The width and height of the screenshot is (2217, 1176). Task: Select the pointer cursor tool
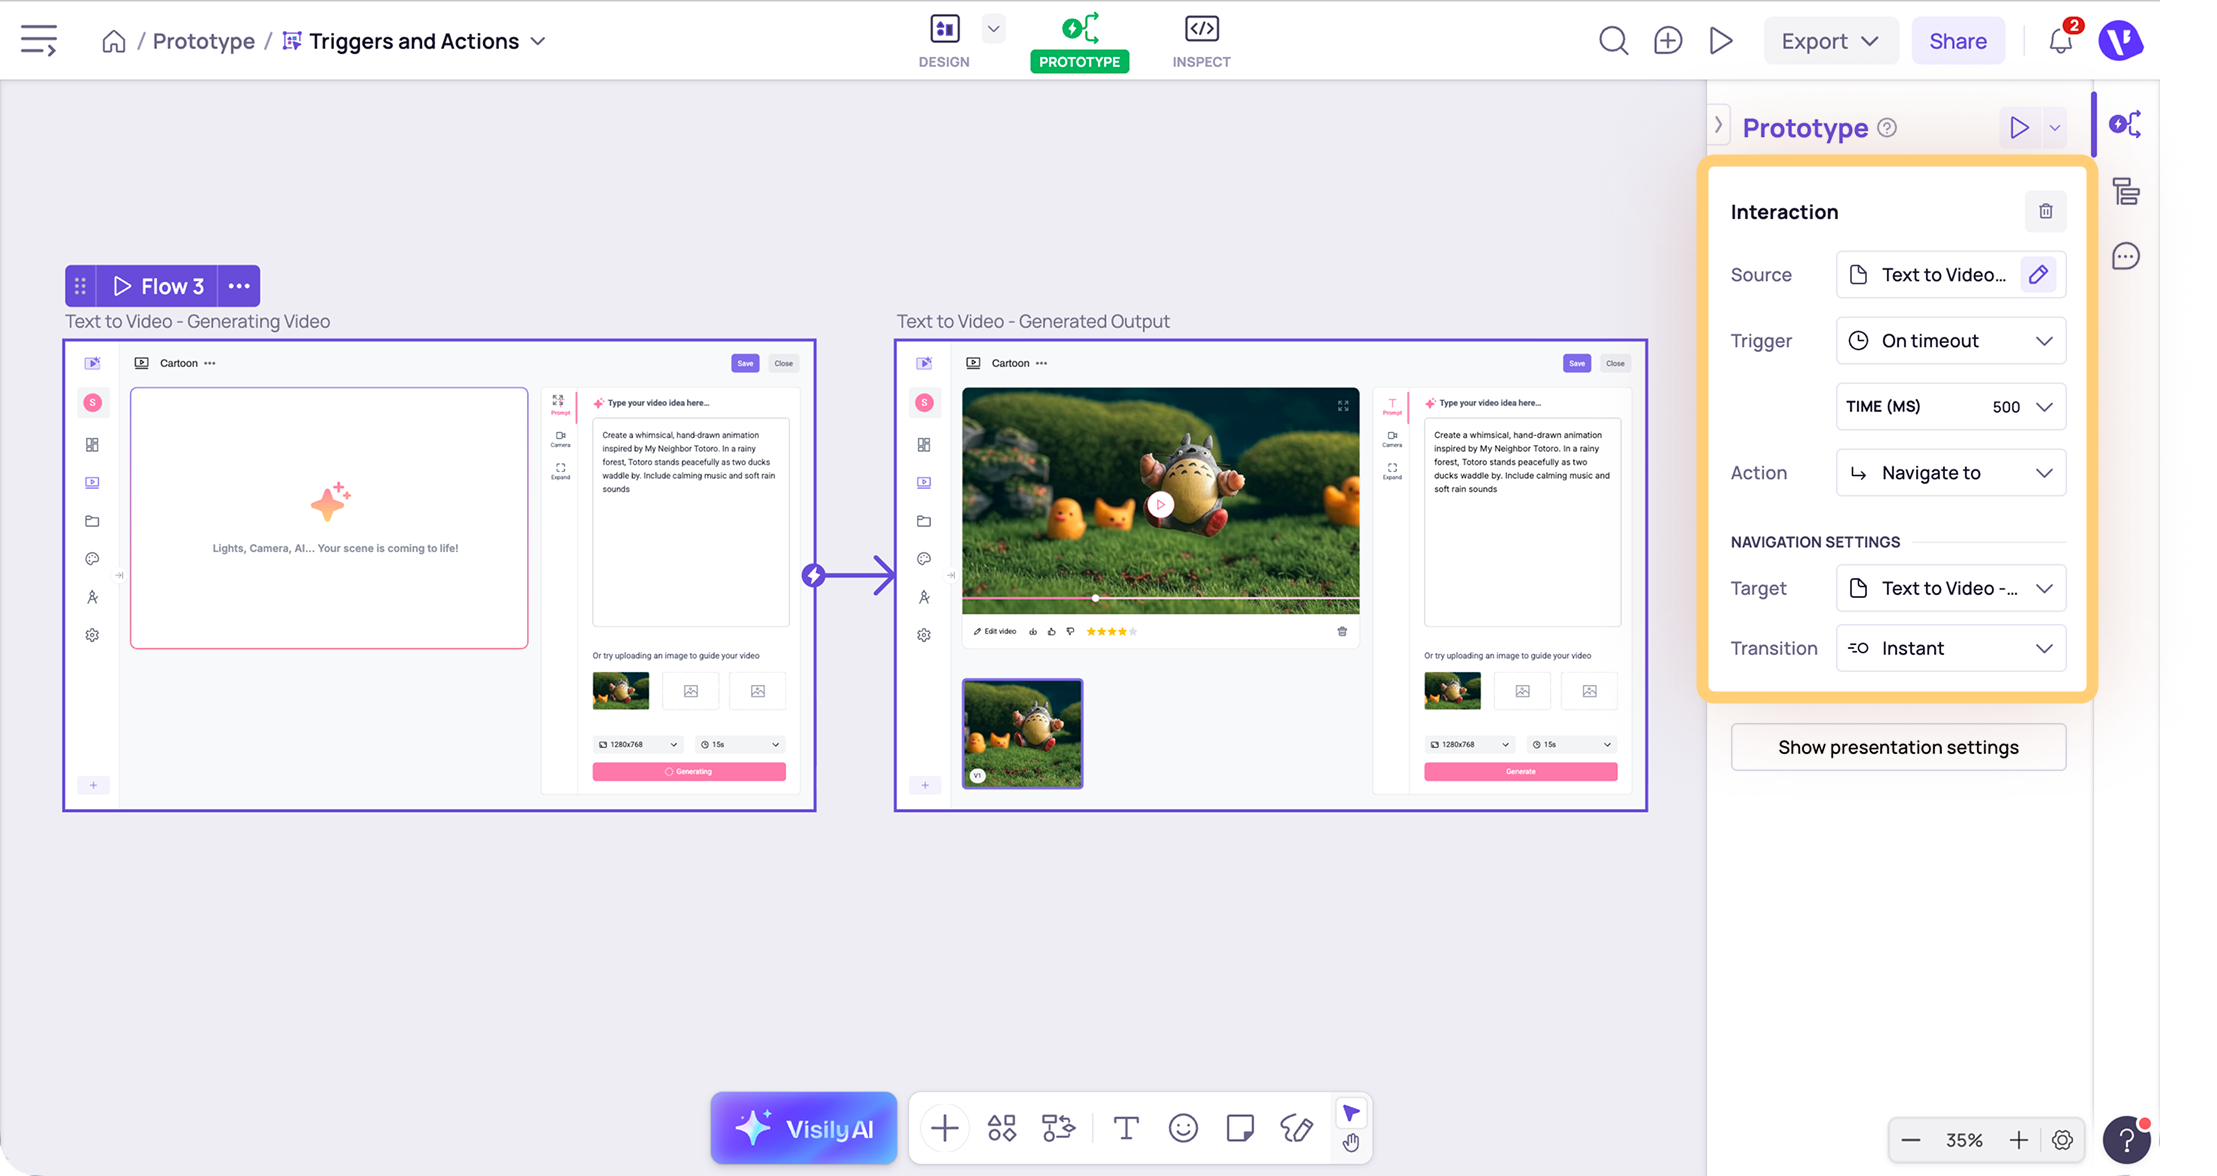(x=1351, y=1113)
